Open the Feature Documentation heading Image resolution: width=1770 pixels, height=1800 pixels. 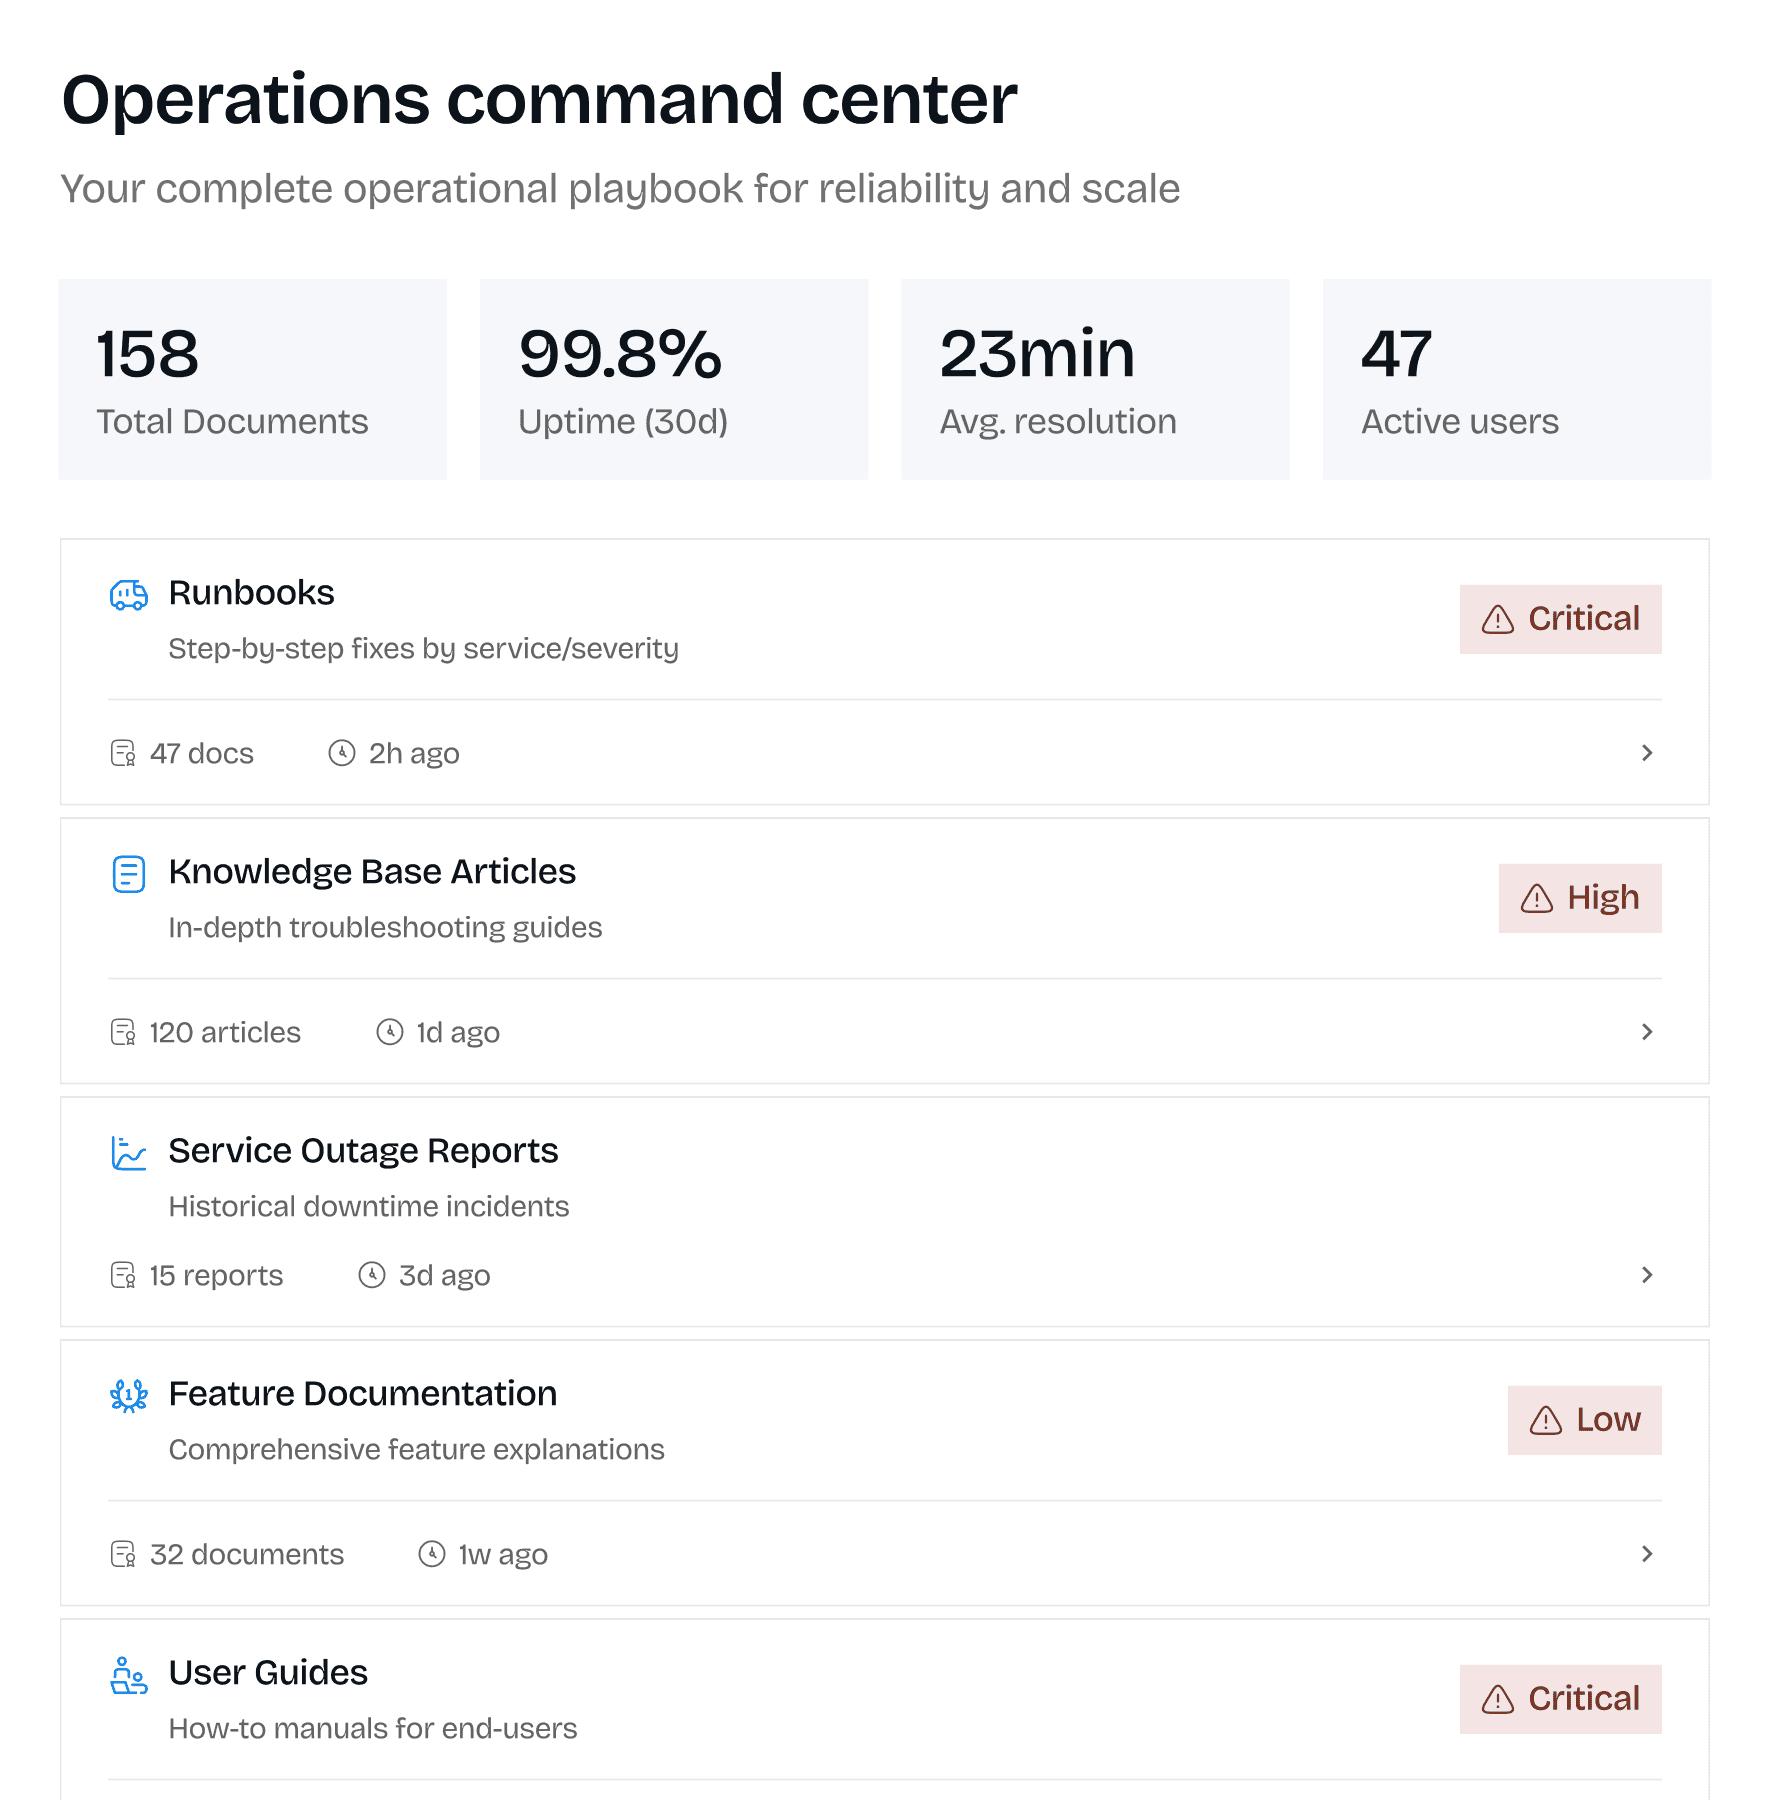pos(363,1394)
